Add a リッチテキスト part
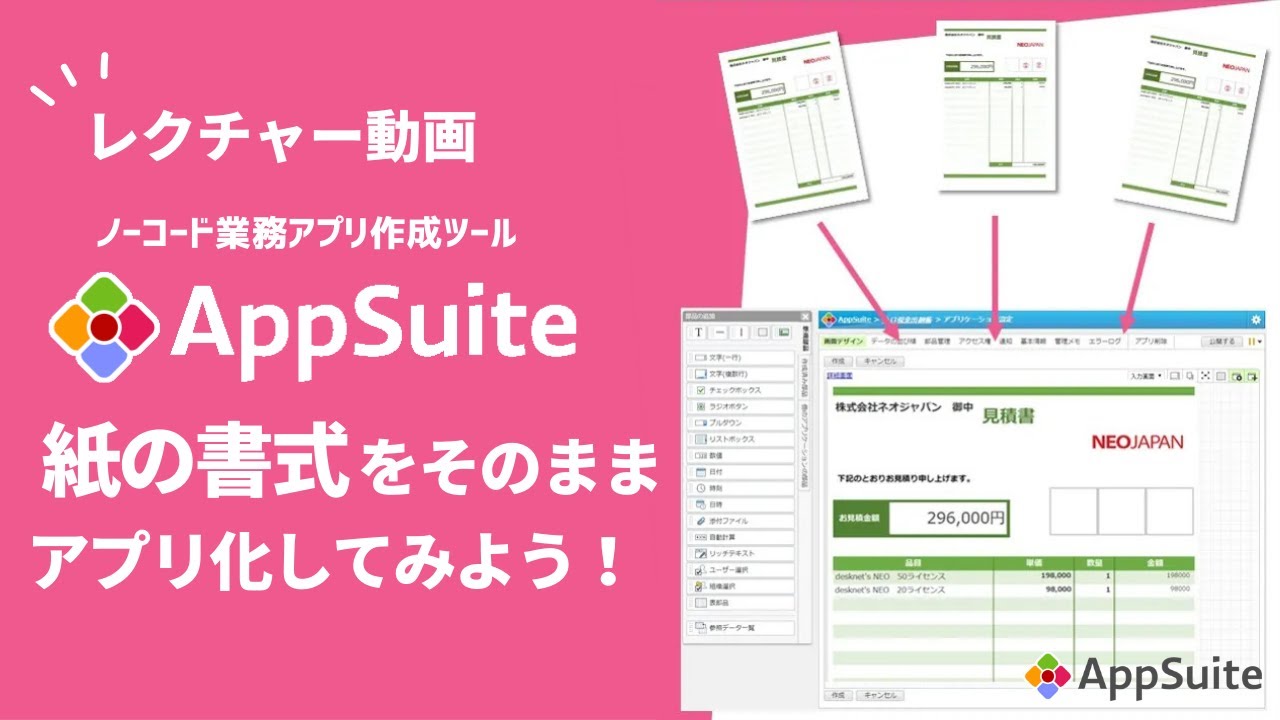The height and width of the screenshot is (720, 1280). [x=741, y=553]
